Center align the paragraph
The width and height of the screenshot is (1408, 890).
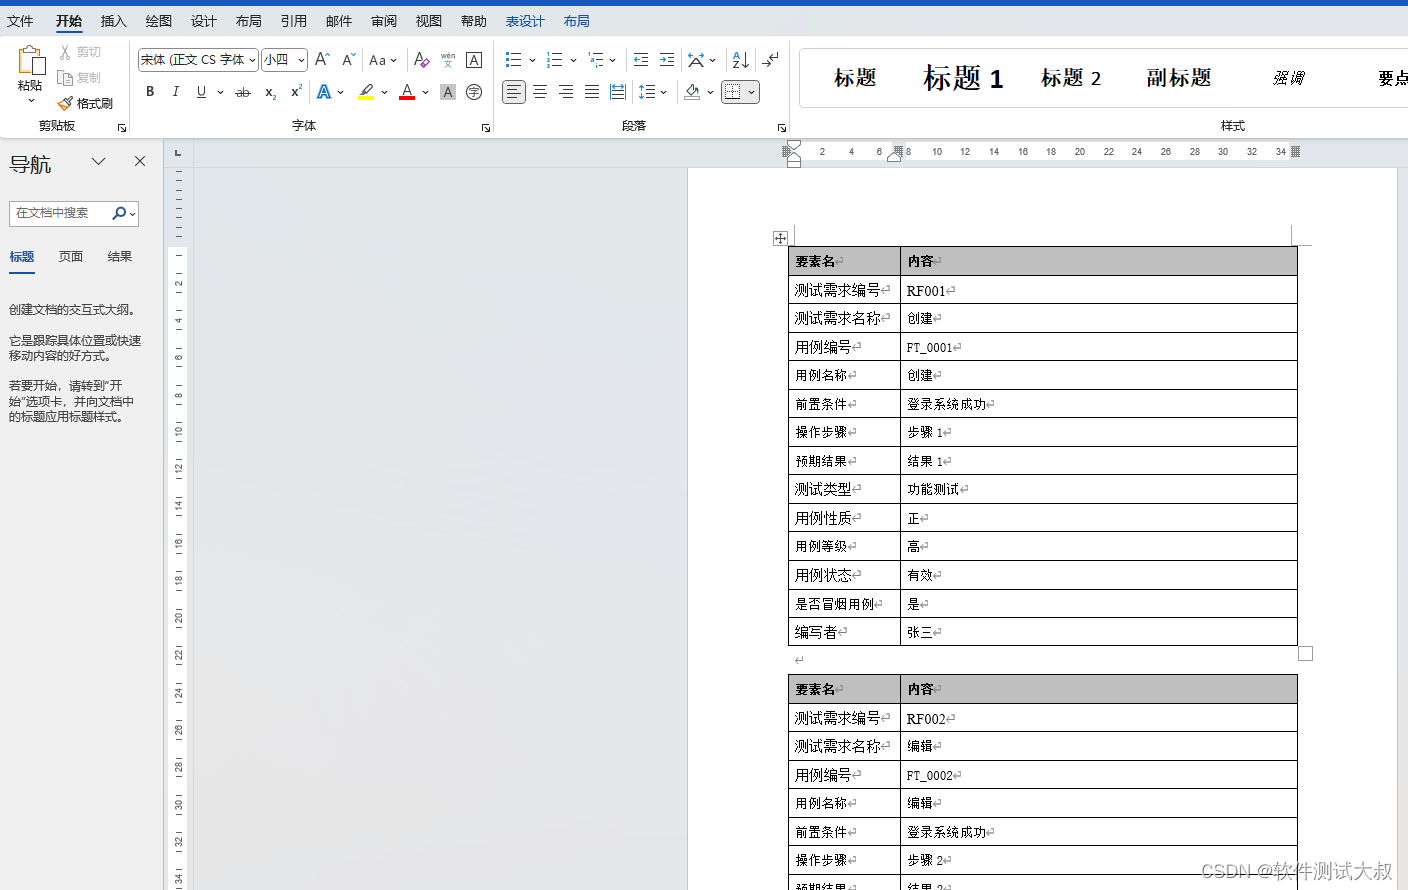[540, 92]
